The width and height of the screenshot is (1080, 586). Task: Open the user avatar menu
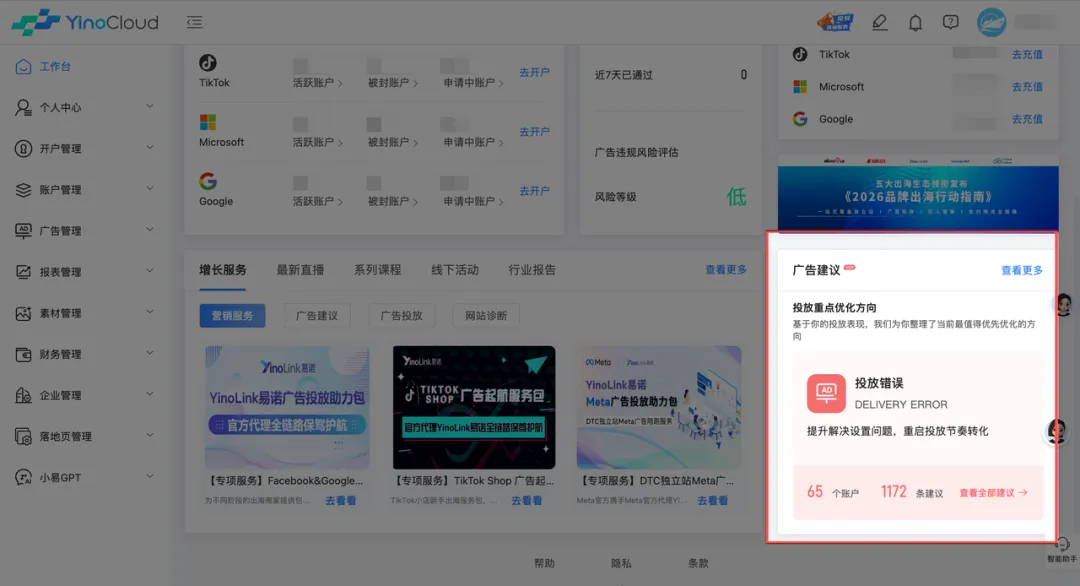(991, 23)
